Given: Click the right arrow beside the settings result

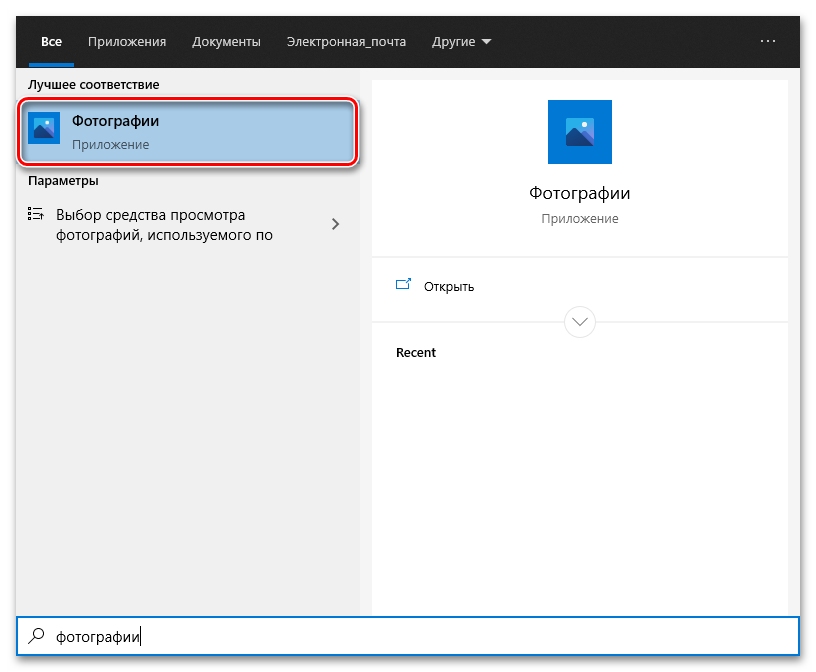Looking at the screenshot, I should (336, 224).
